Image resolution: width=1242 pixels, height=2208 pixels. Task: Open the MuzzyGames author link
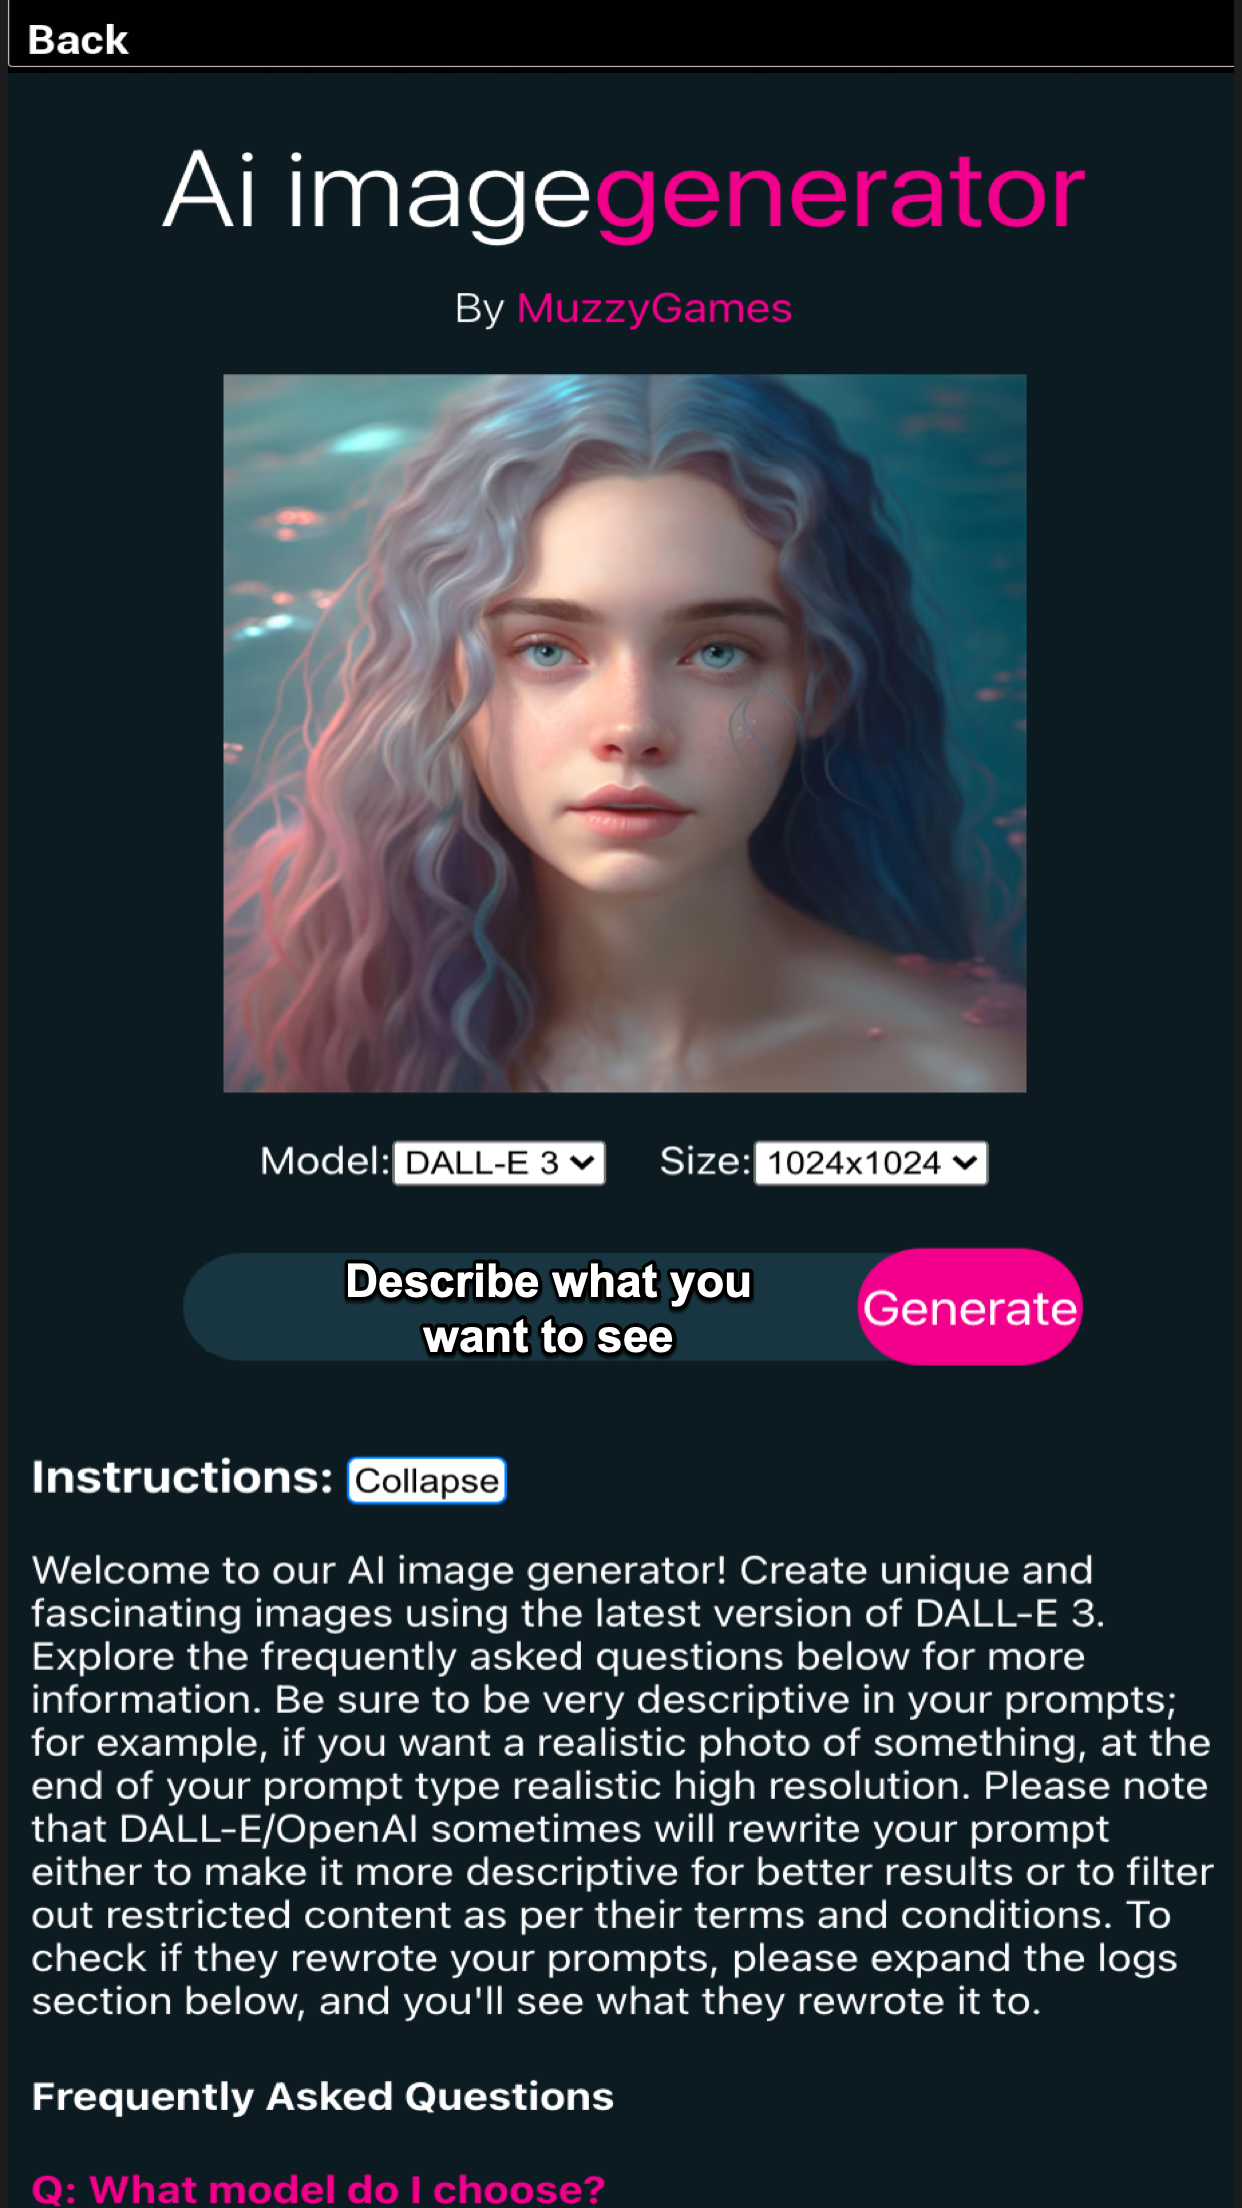(x=654, y=308)
